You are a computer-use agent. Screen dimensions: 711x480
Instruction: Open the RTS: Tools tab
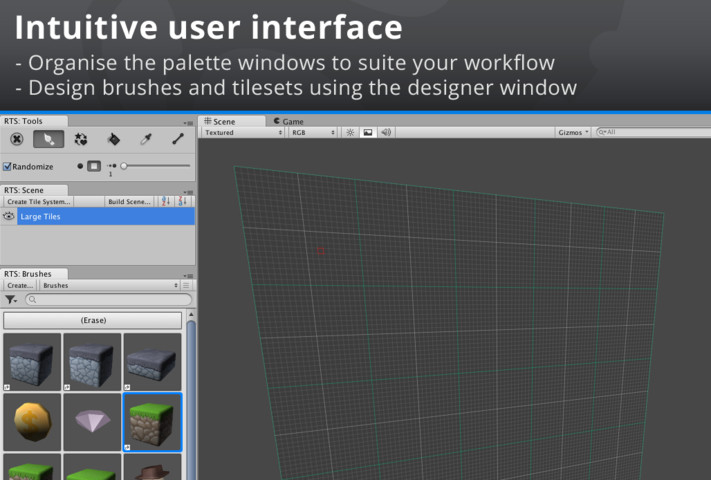click(x=34, y=121)
